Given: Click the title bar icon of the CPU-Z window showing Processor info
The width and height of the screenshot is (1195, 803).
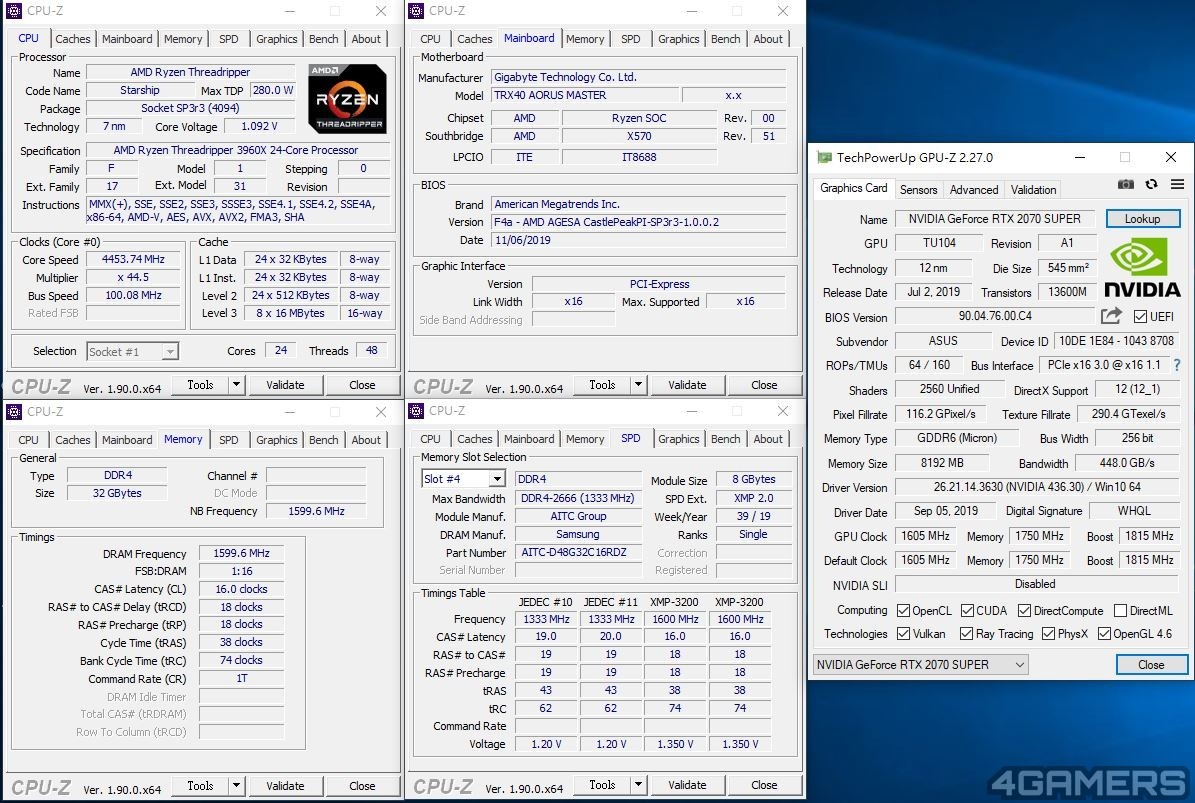Looking at the screenshot, I should click(x=14, y=11).
